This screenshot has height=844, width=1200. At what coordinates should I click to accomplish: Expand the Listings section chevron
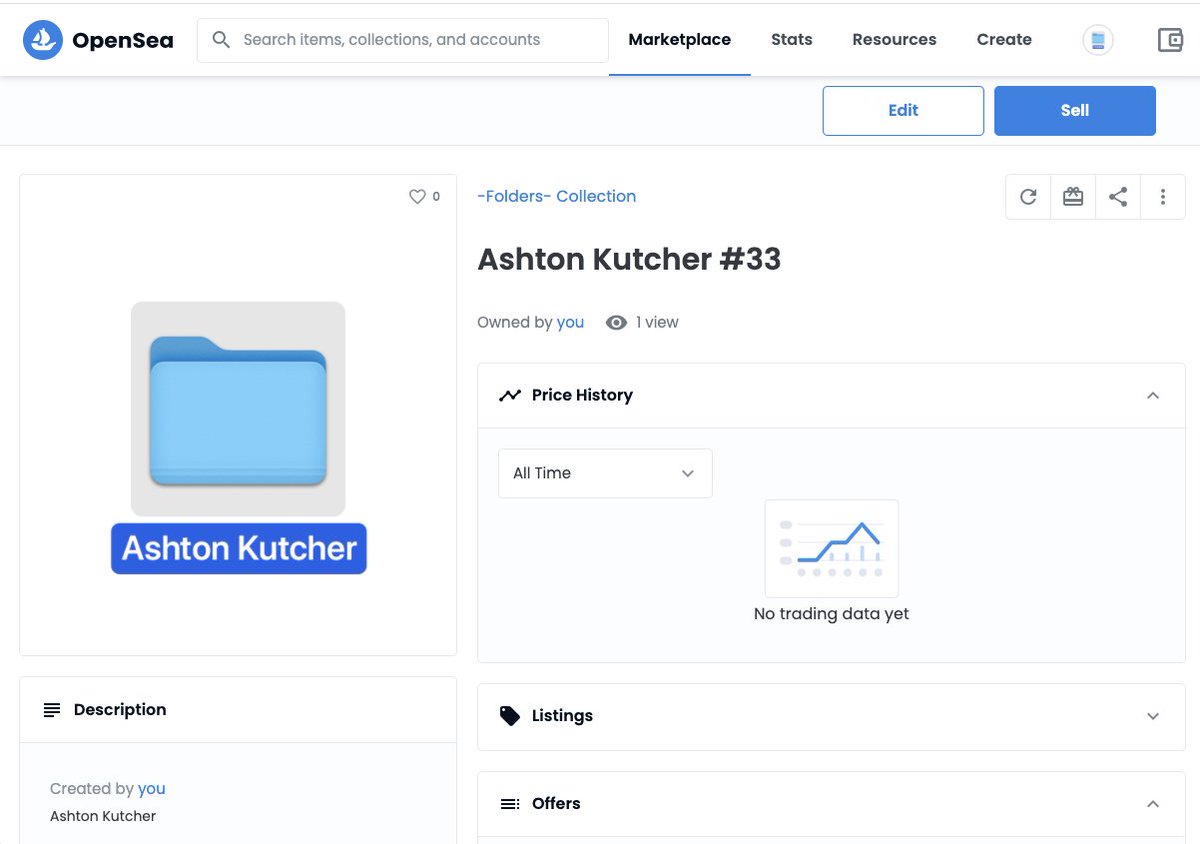click(1153, 716)
